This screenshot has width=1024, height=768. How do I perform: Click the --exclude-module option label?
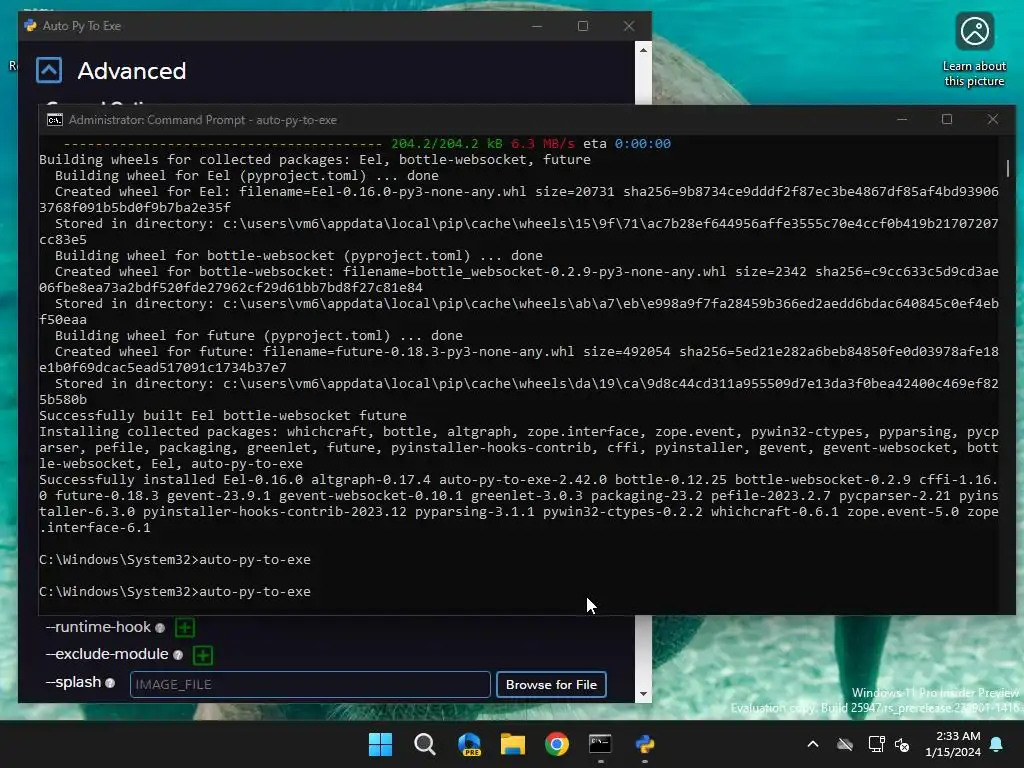[107, 654]
